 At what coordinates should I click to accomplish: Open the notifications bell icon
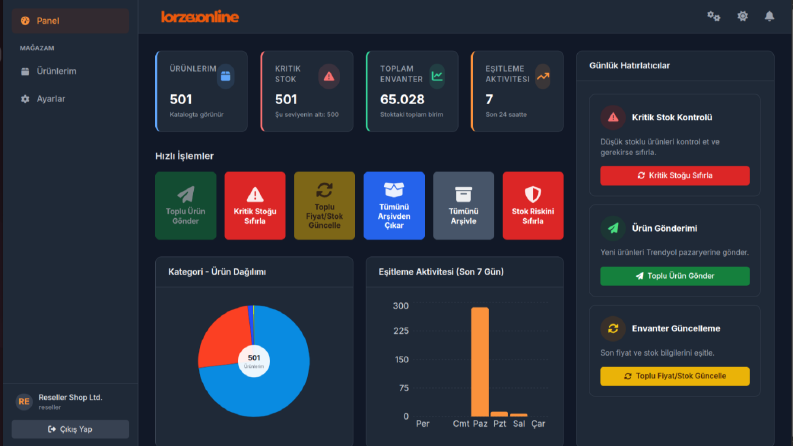769,16
